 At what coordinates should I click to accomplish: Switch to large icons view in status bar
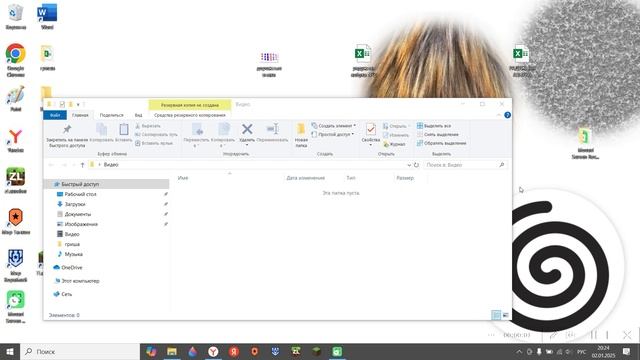click(x=506, y=315)
